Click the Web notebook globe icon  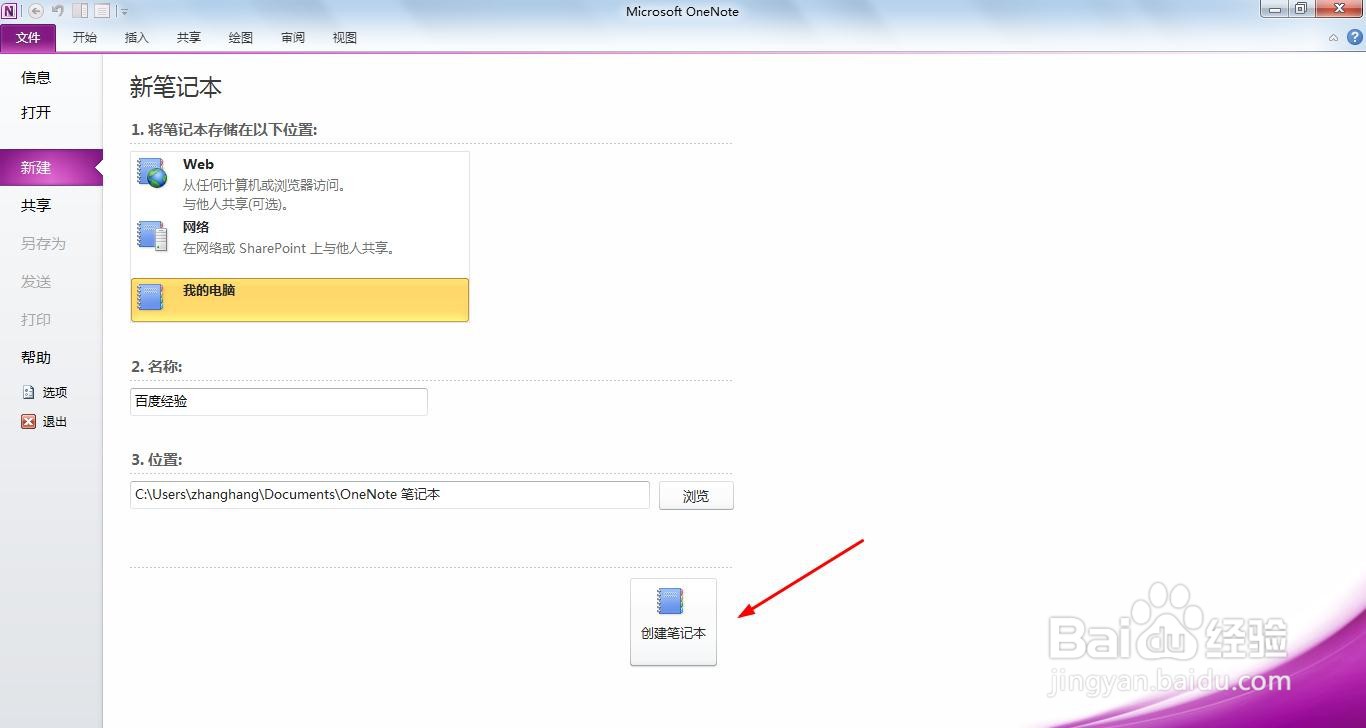(x=152, y=173)
